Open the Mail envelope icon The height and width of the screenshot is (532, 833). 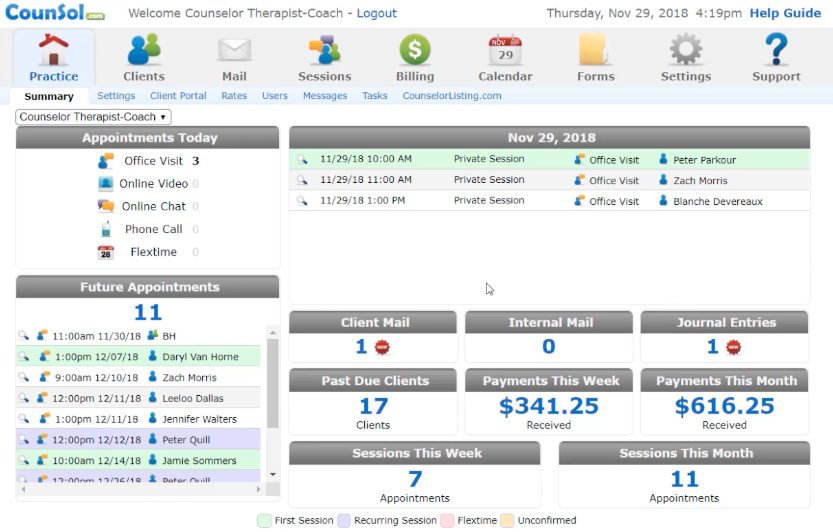tap(234, 50)
